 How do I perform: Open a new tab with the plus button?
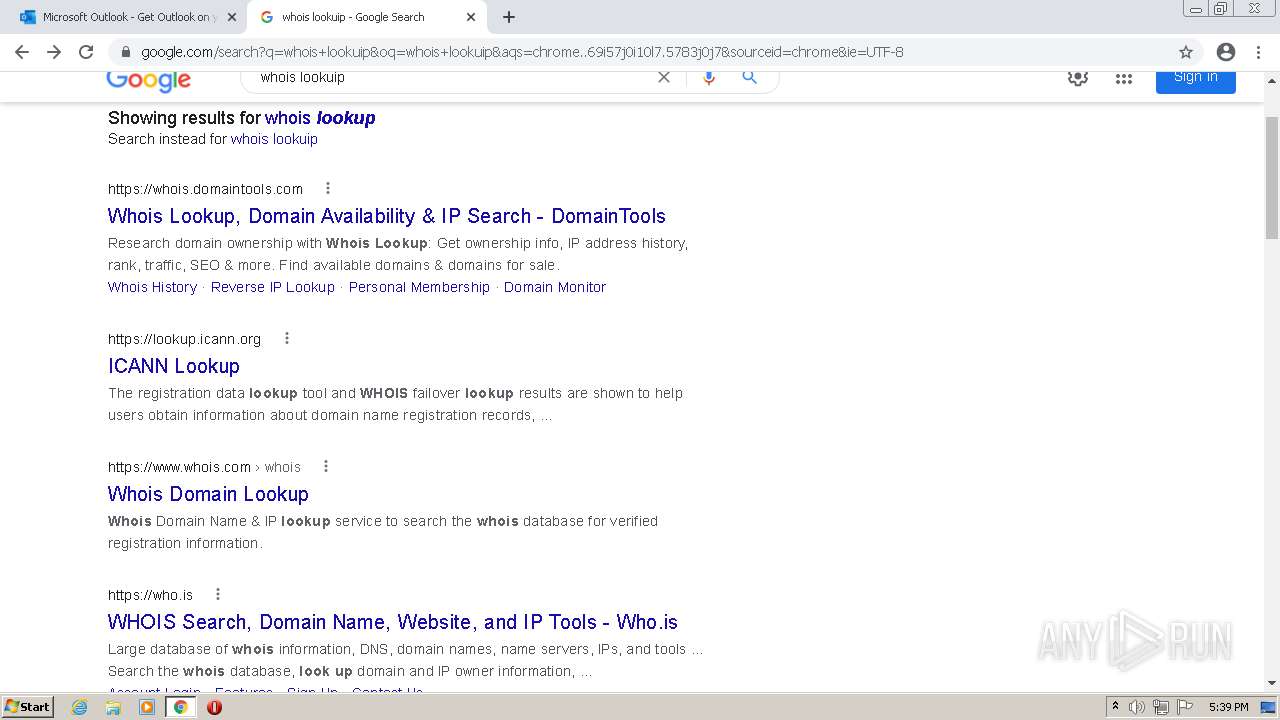click(x=509, y=17)
